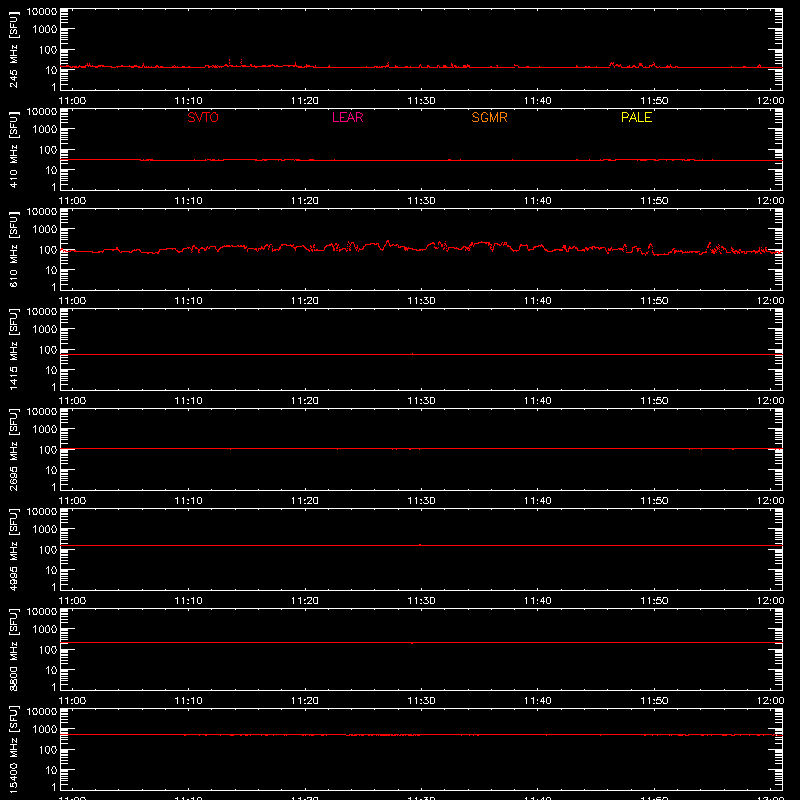This screenshot has height=800, width=800.
Task: Click the 10 tick on the 15400 MHz axis
Action: point(51,770)
